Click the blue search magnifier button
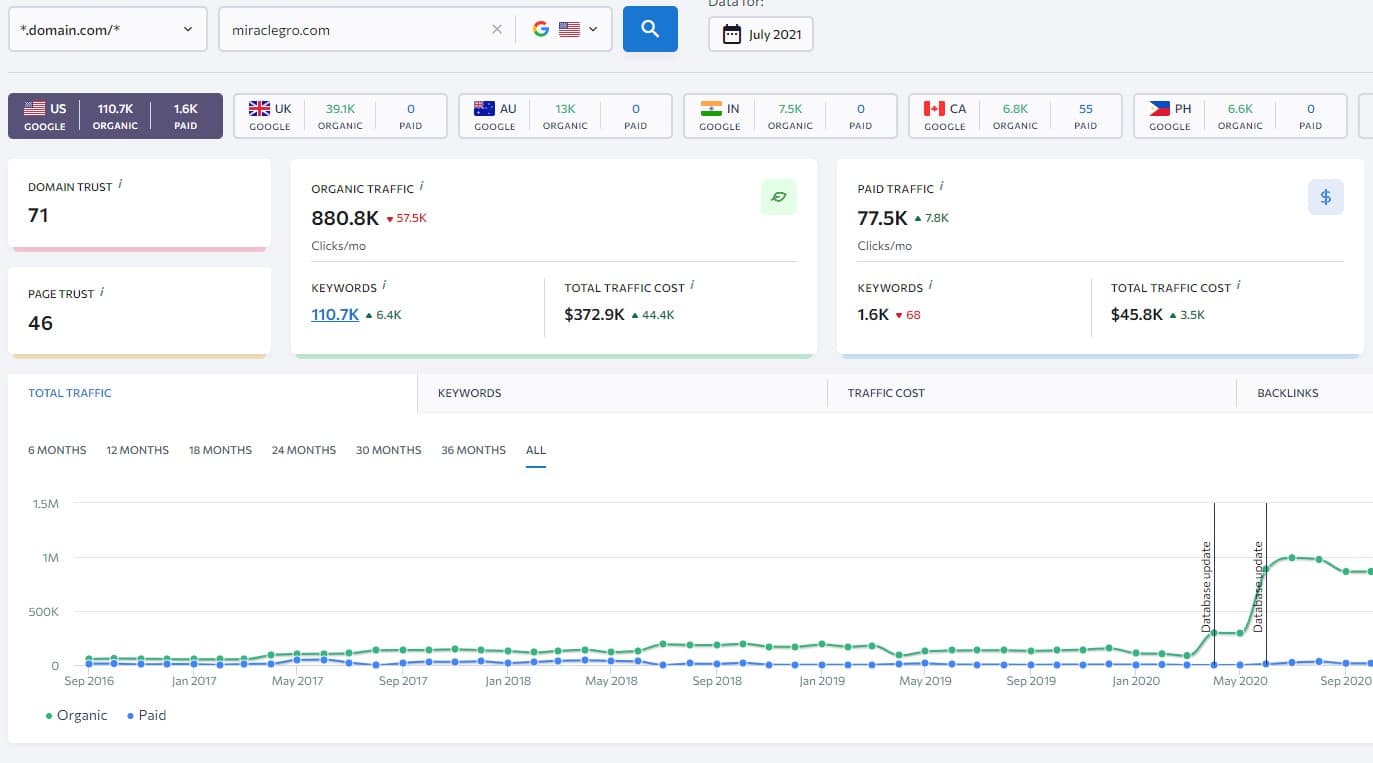The width and height of the screenshot is (1373, 763). pos(650,29)
